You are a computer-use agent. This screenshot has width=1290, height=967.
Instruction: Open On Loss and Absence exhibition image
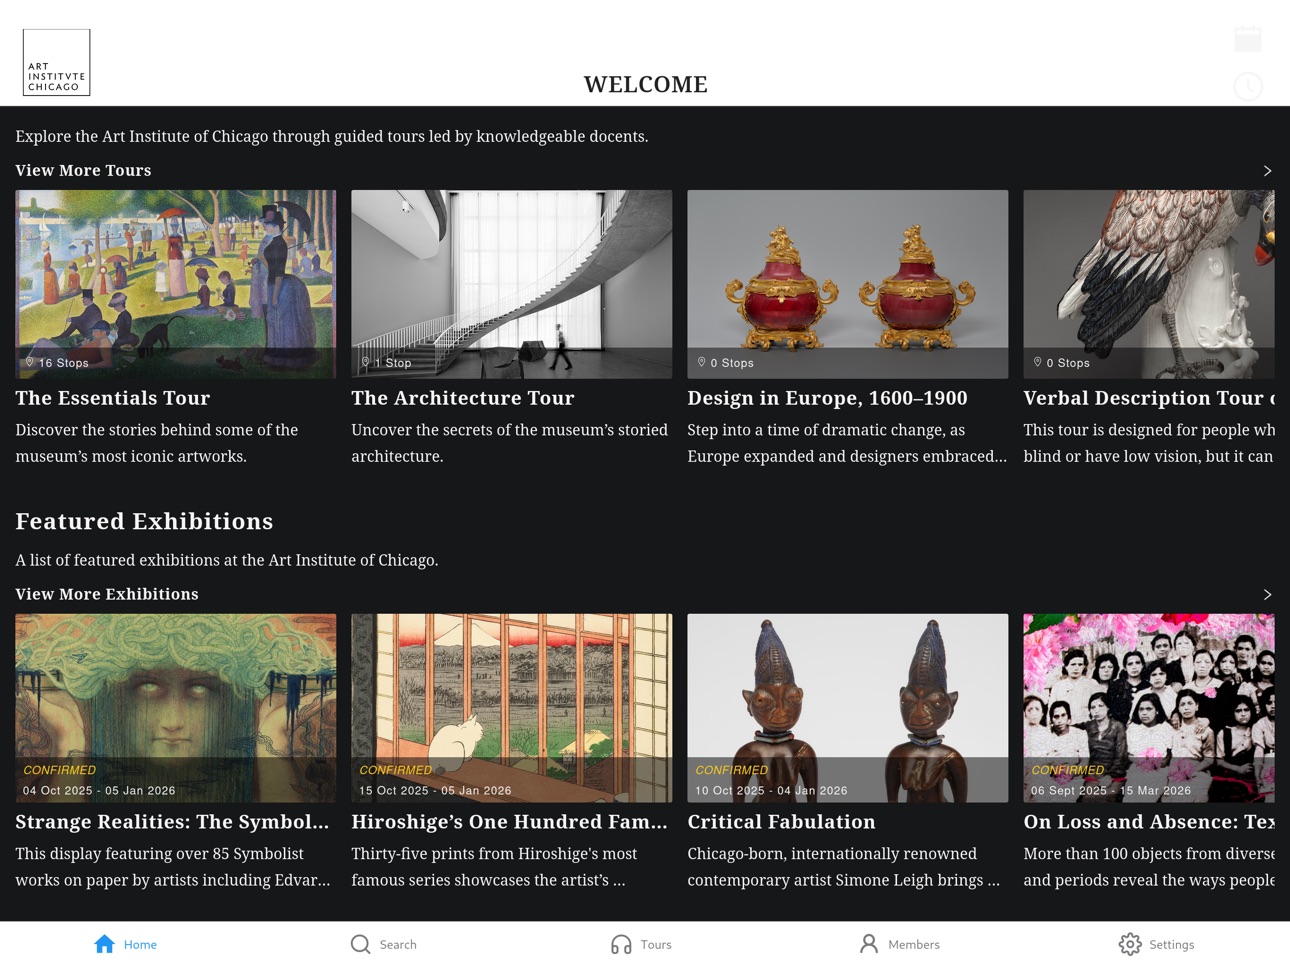(1149, 708)
